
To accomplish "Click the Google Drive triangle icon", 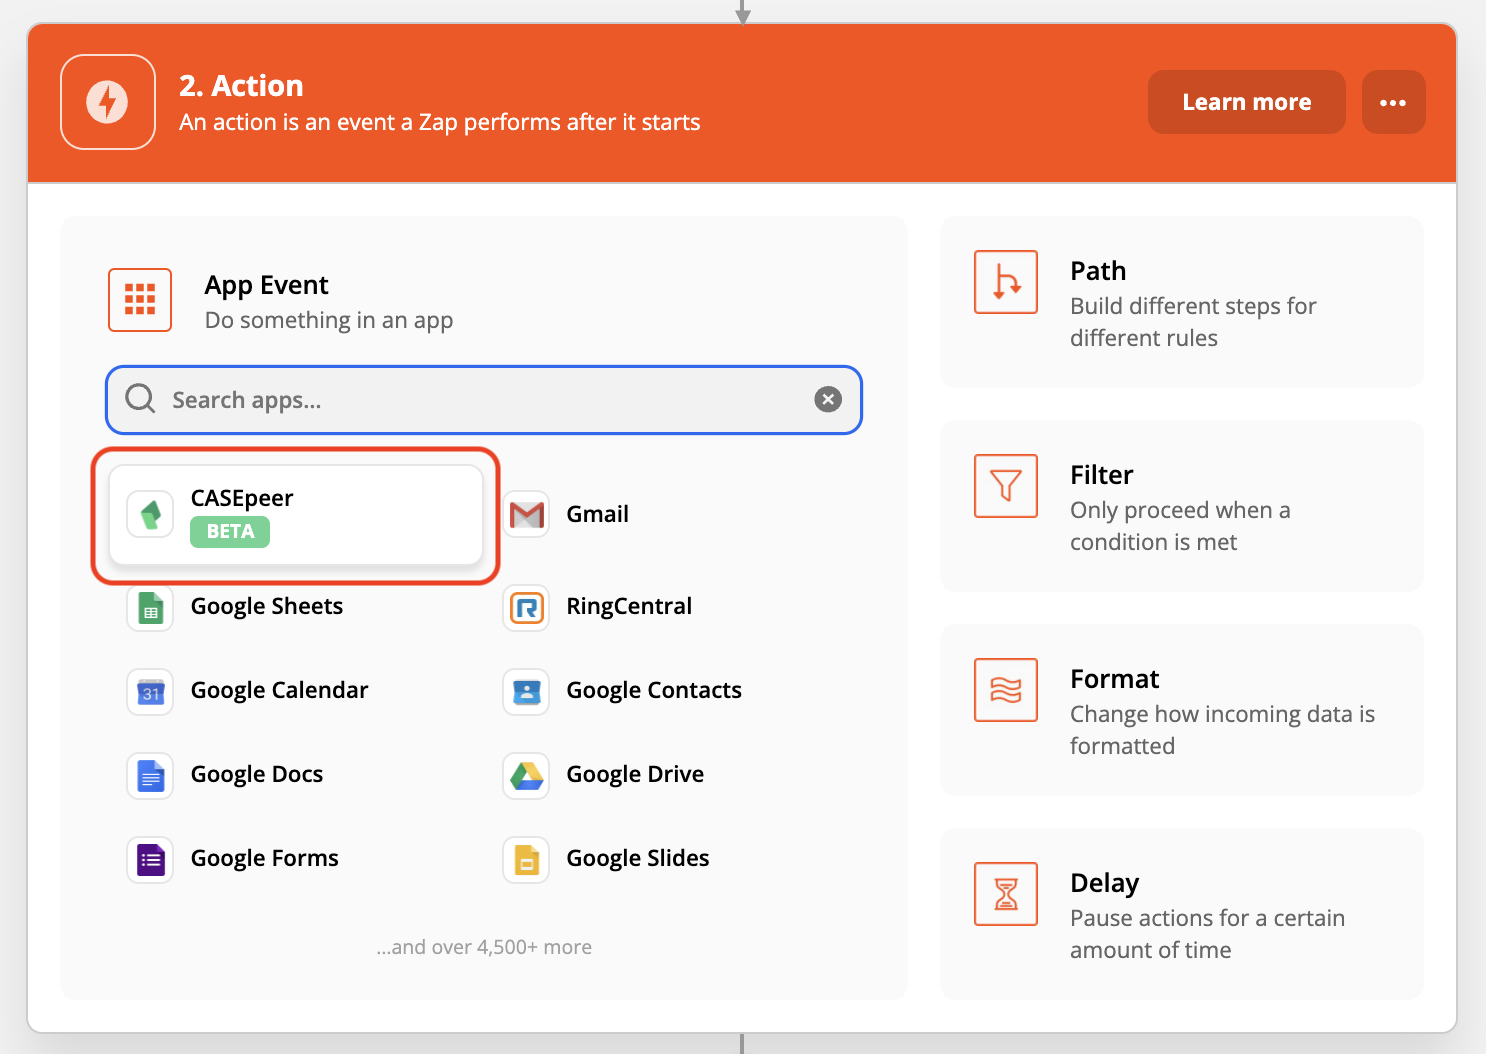I will click(x=526, y=775).
